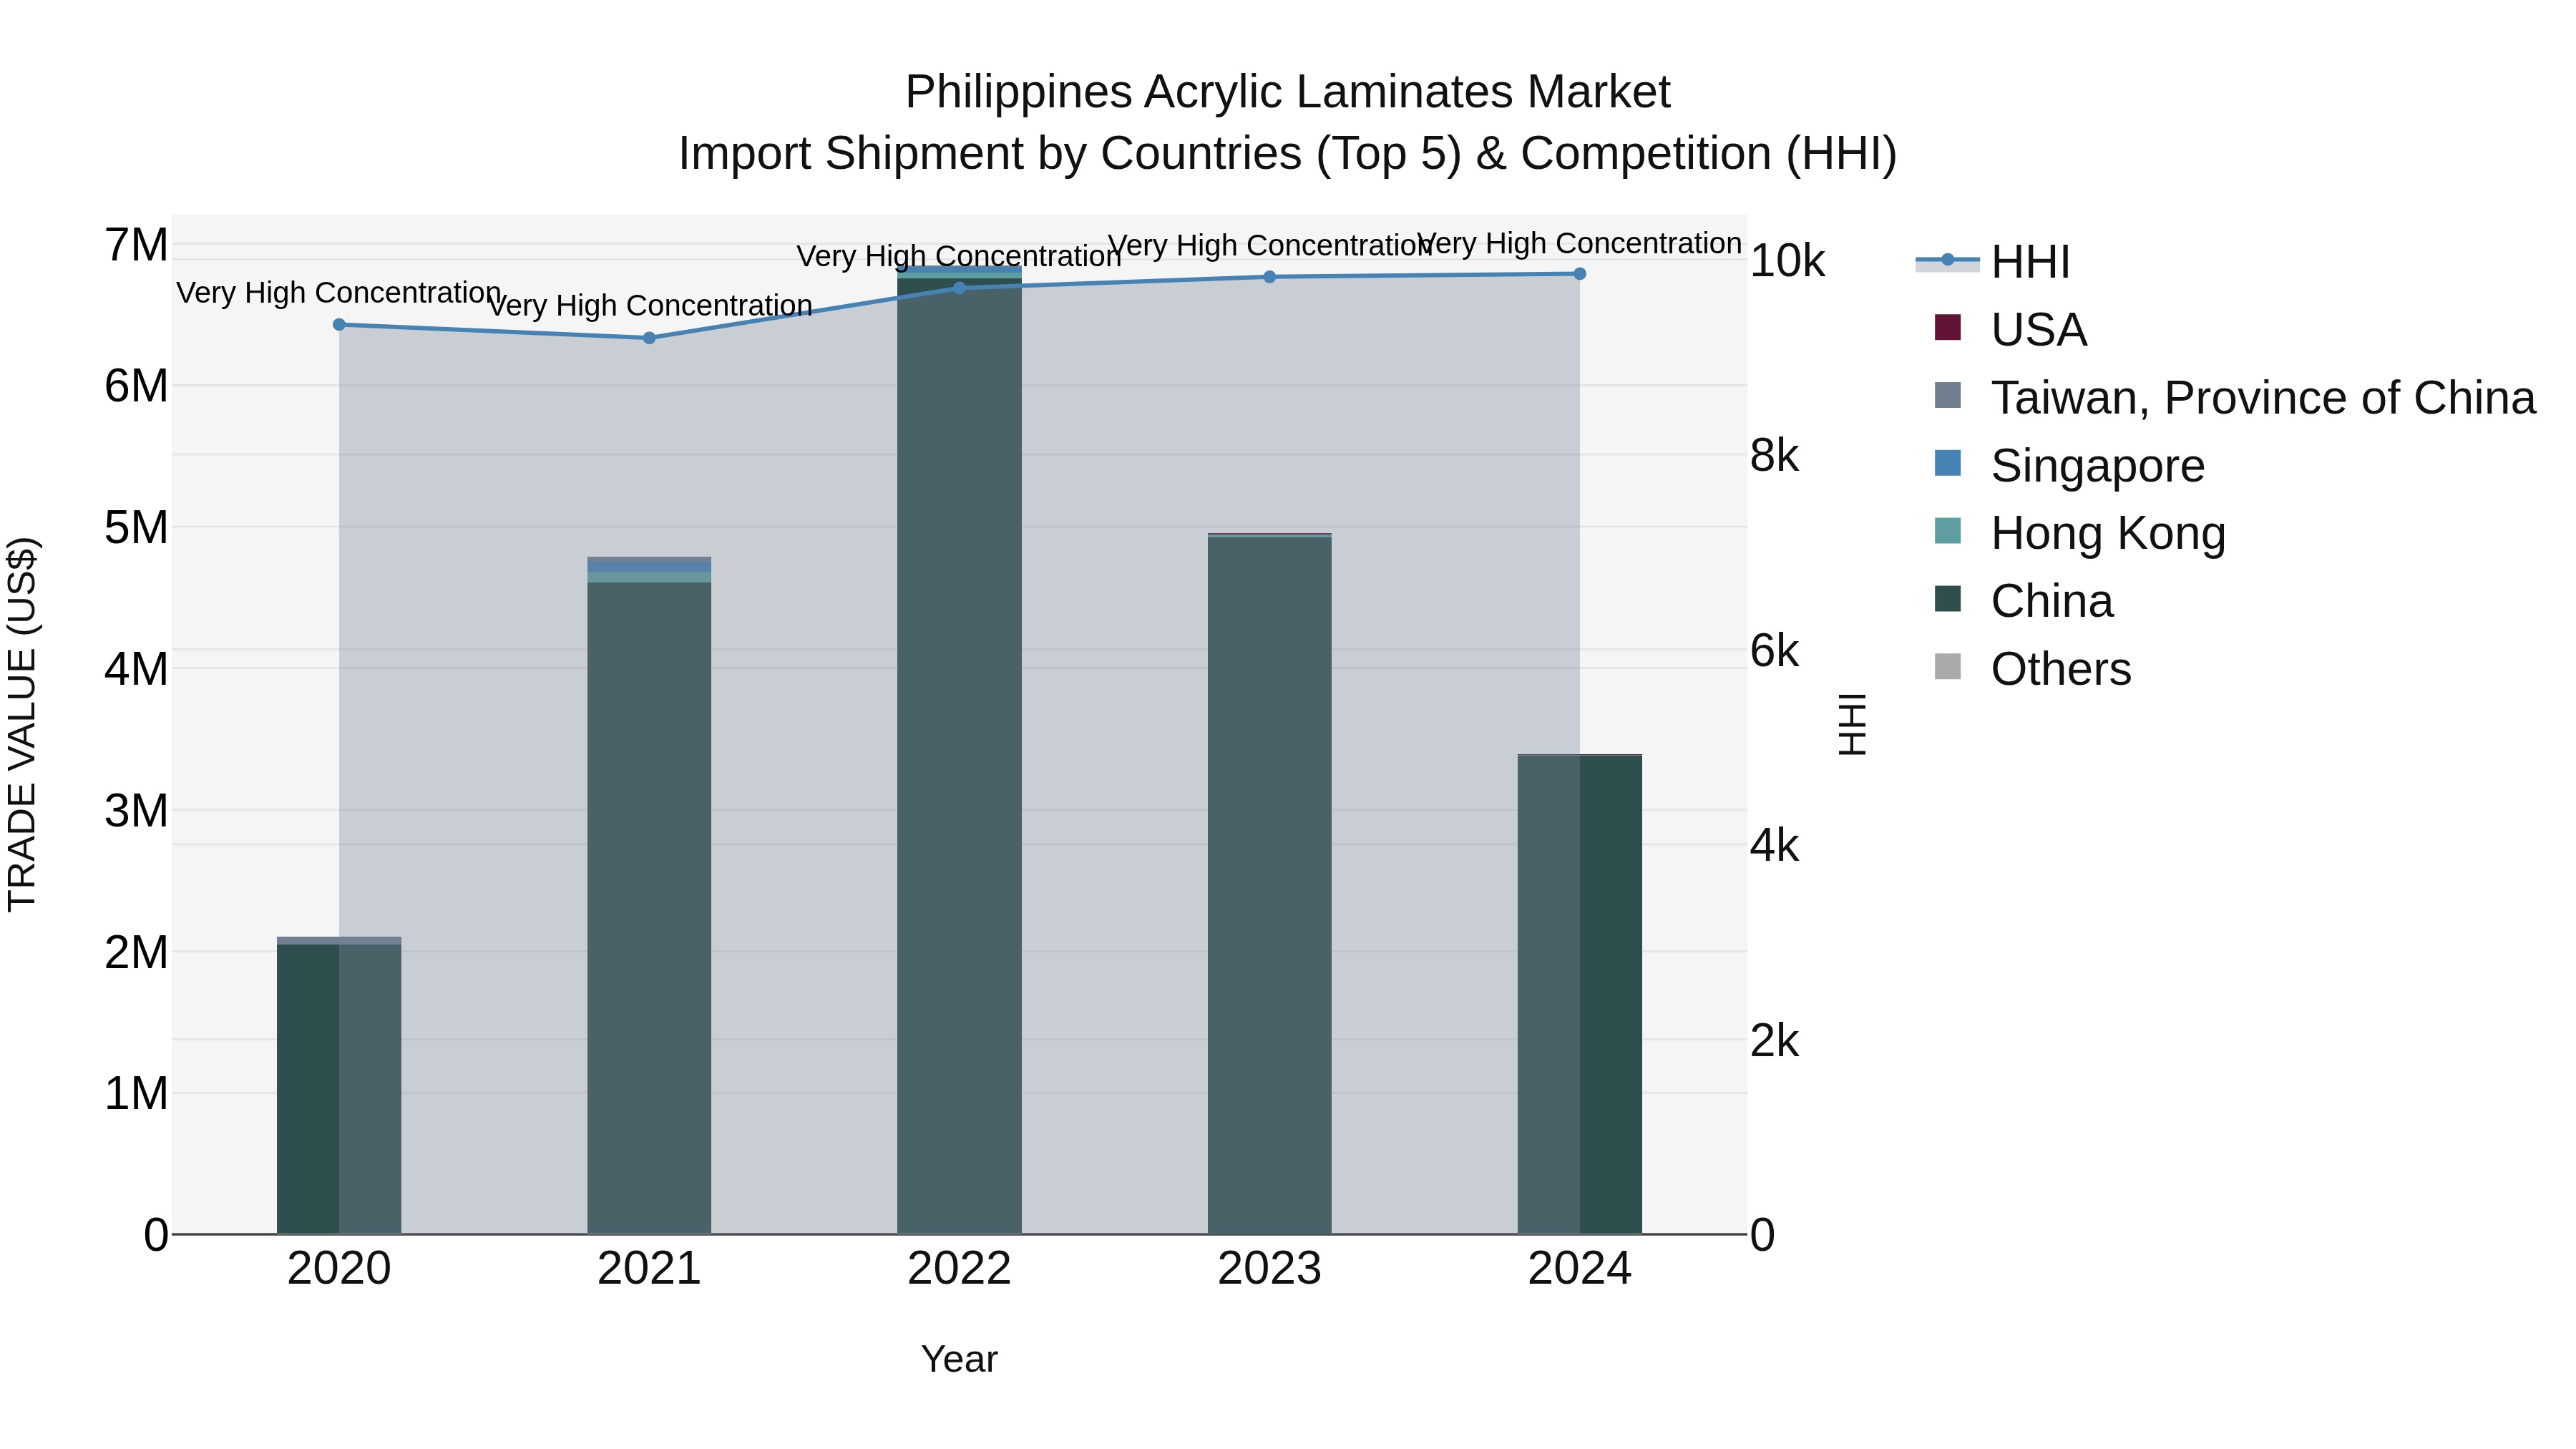Image resolution: width=2576 pixels, height=1449 pixels.
Task: Click the 2021 Hong Kong bar segment
Action: coord(649,577)
